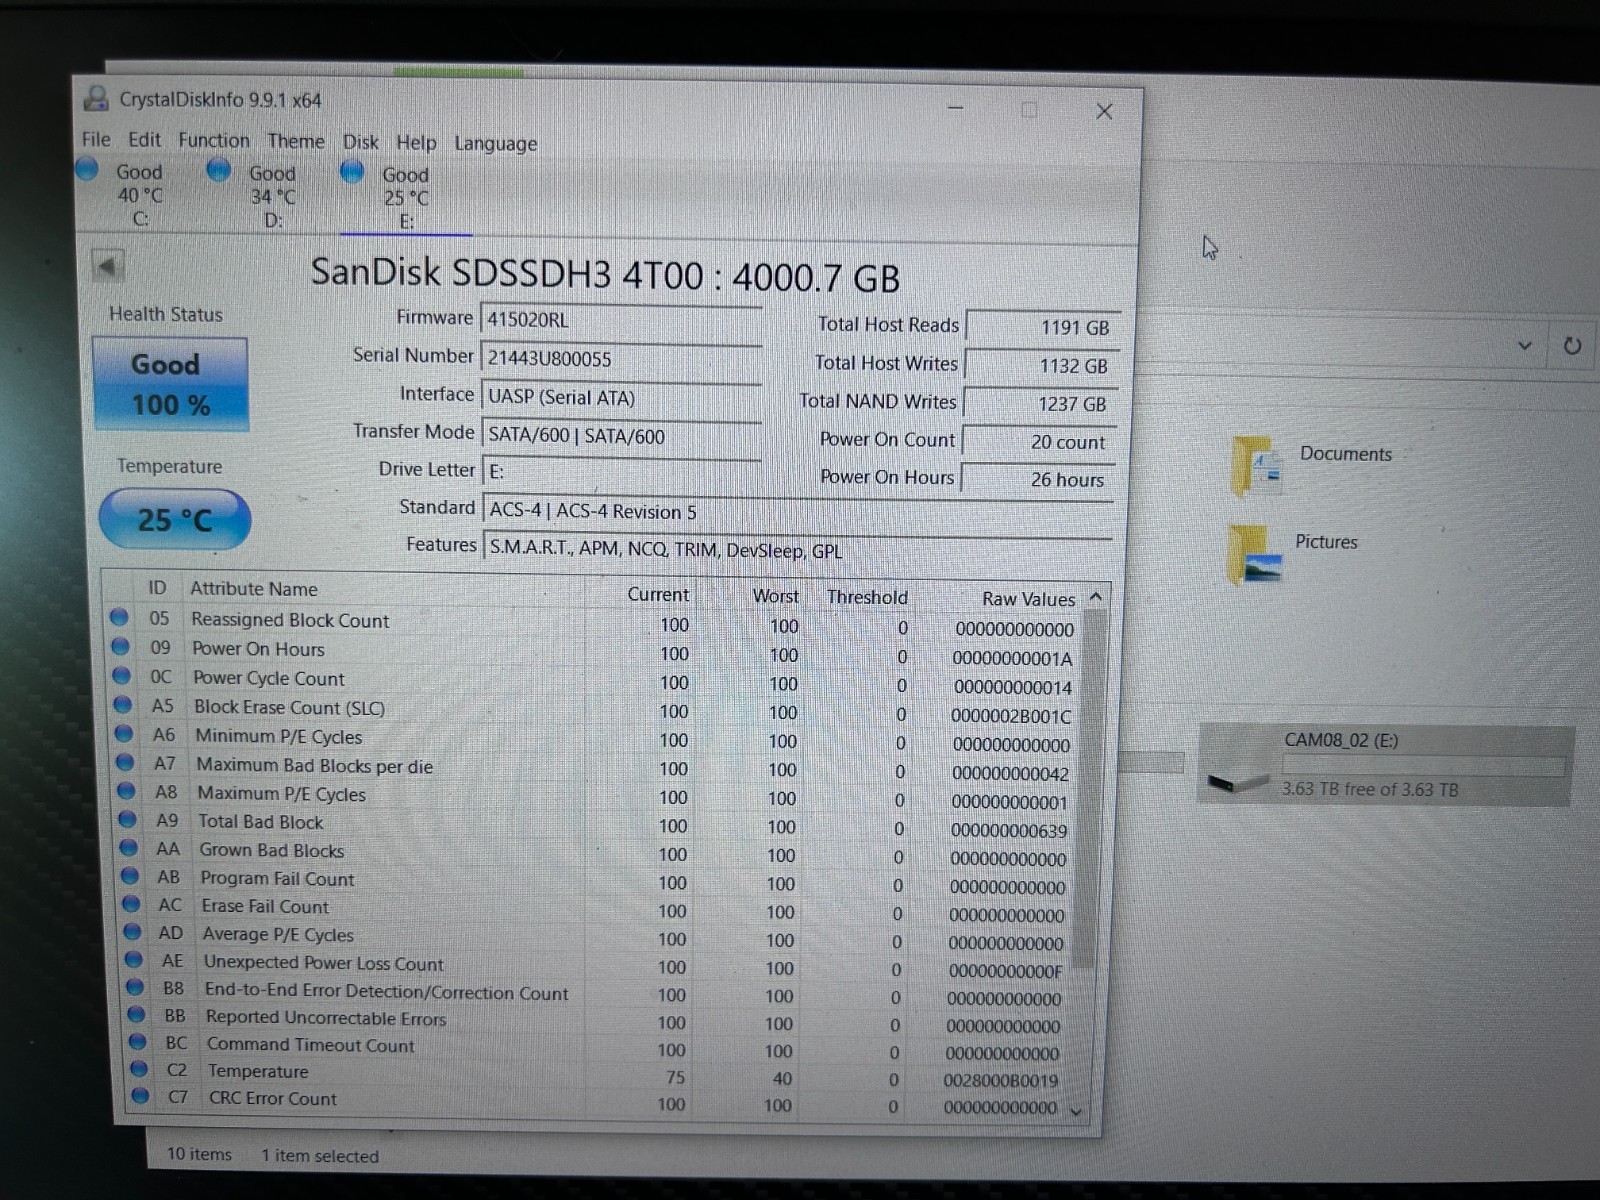
Task: Click the Transfer Mode field
Action: click(621, 435)
